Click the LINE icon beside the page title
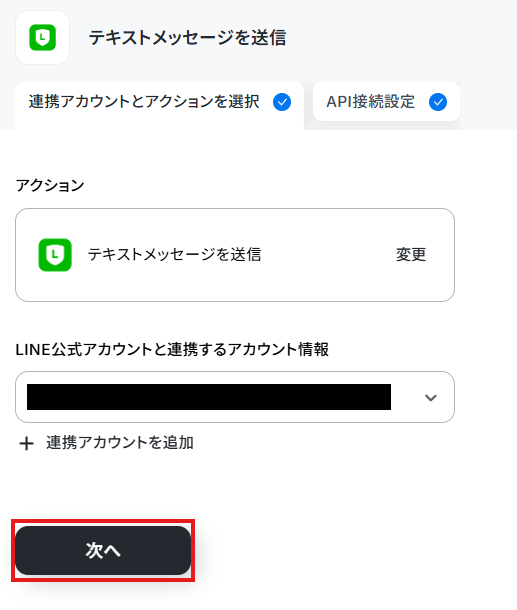The image size is (517, 610). pyautogui.click(x=42, y=38)
